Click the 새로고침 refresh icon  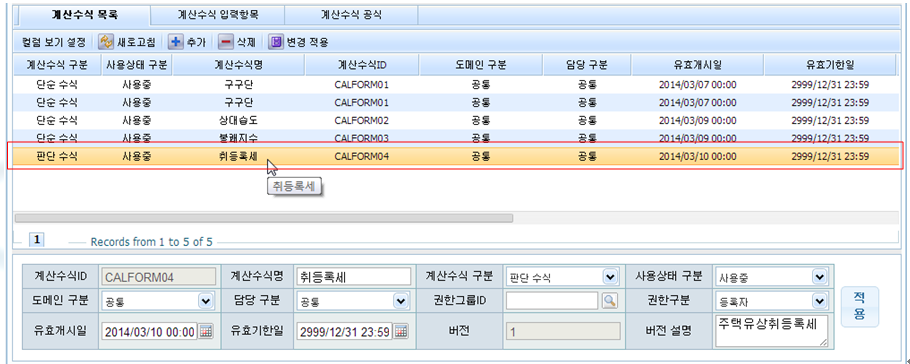coord(106,42)
